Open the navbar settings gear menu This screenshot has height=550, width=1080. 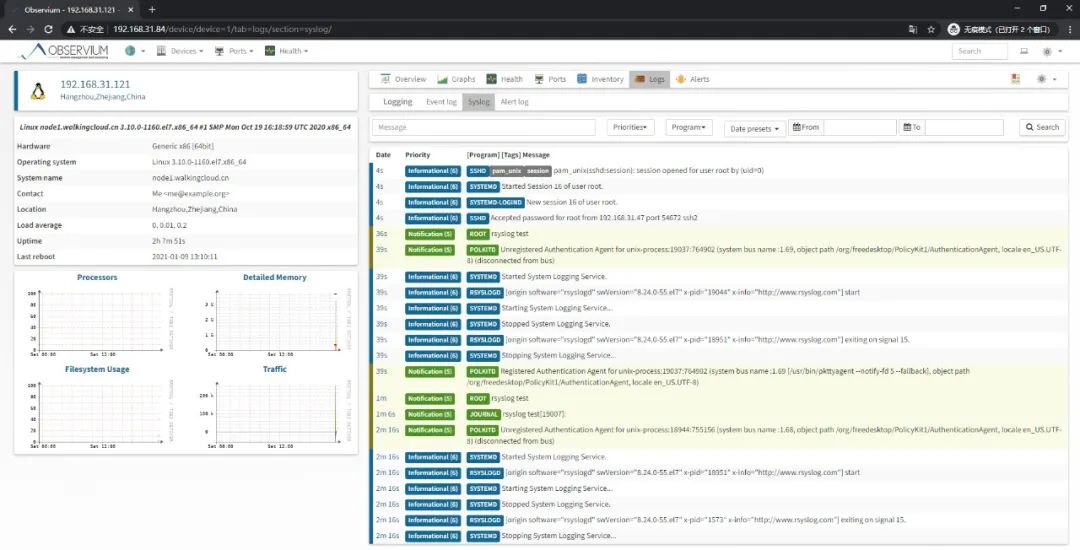point(1050,51)
